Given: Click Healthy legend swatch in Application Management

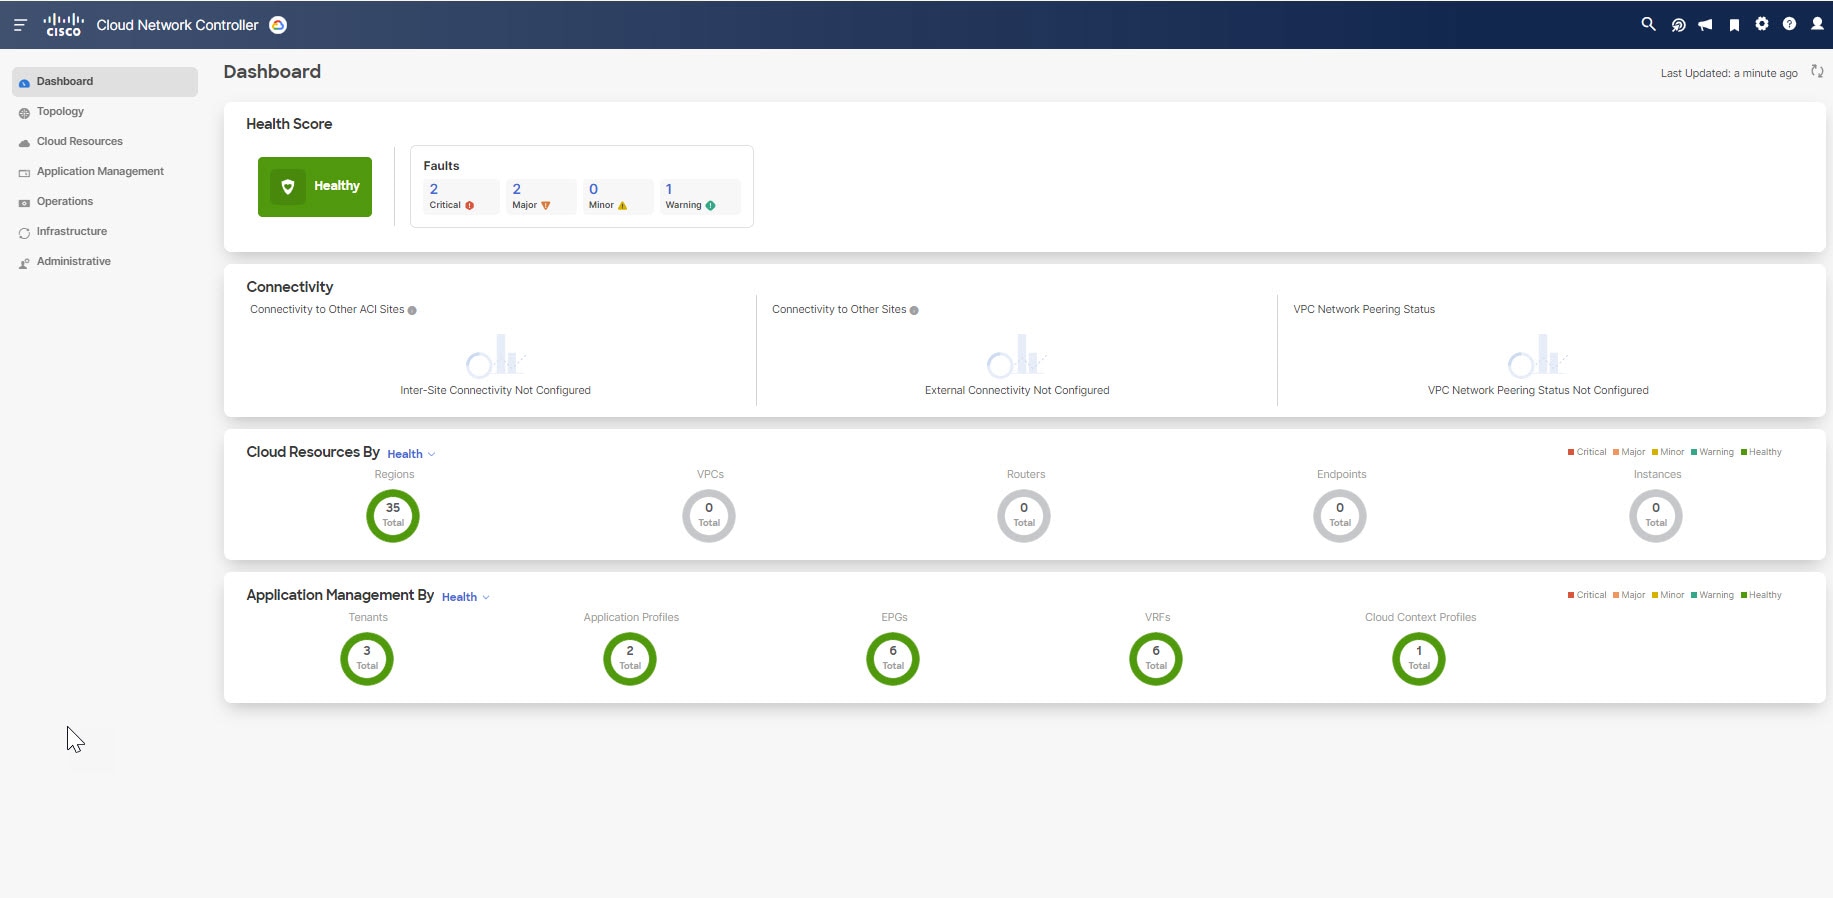Looking at the screenshot, I should pos(1744,595).
